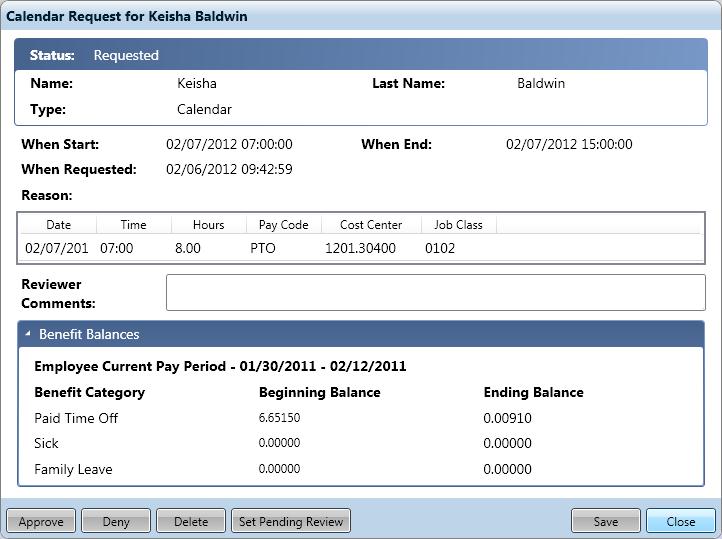Save the calendar request
The height and width of the screenshot is (539, 722).
coord(605,521)
